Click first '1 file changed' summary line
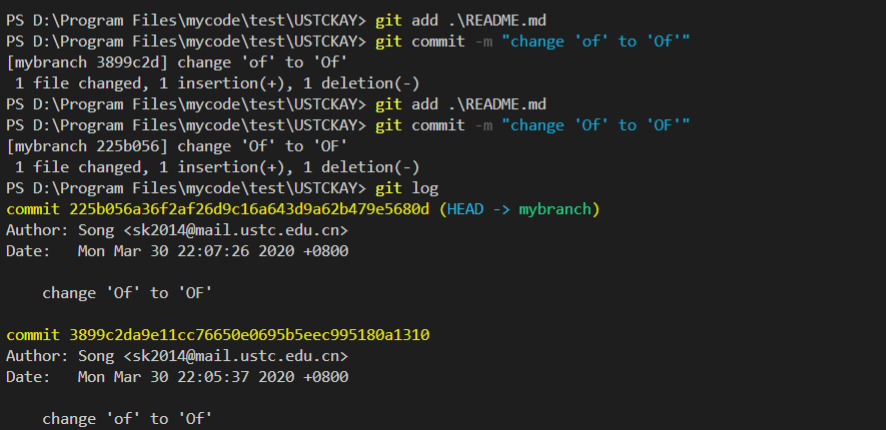This screenshot has height=430, width=886. pyautogui.click(x=217, y=84)
